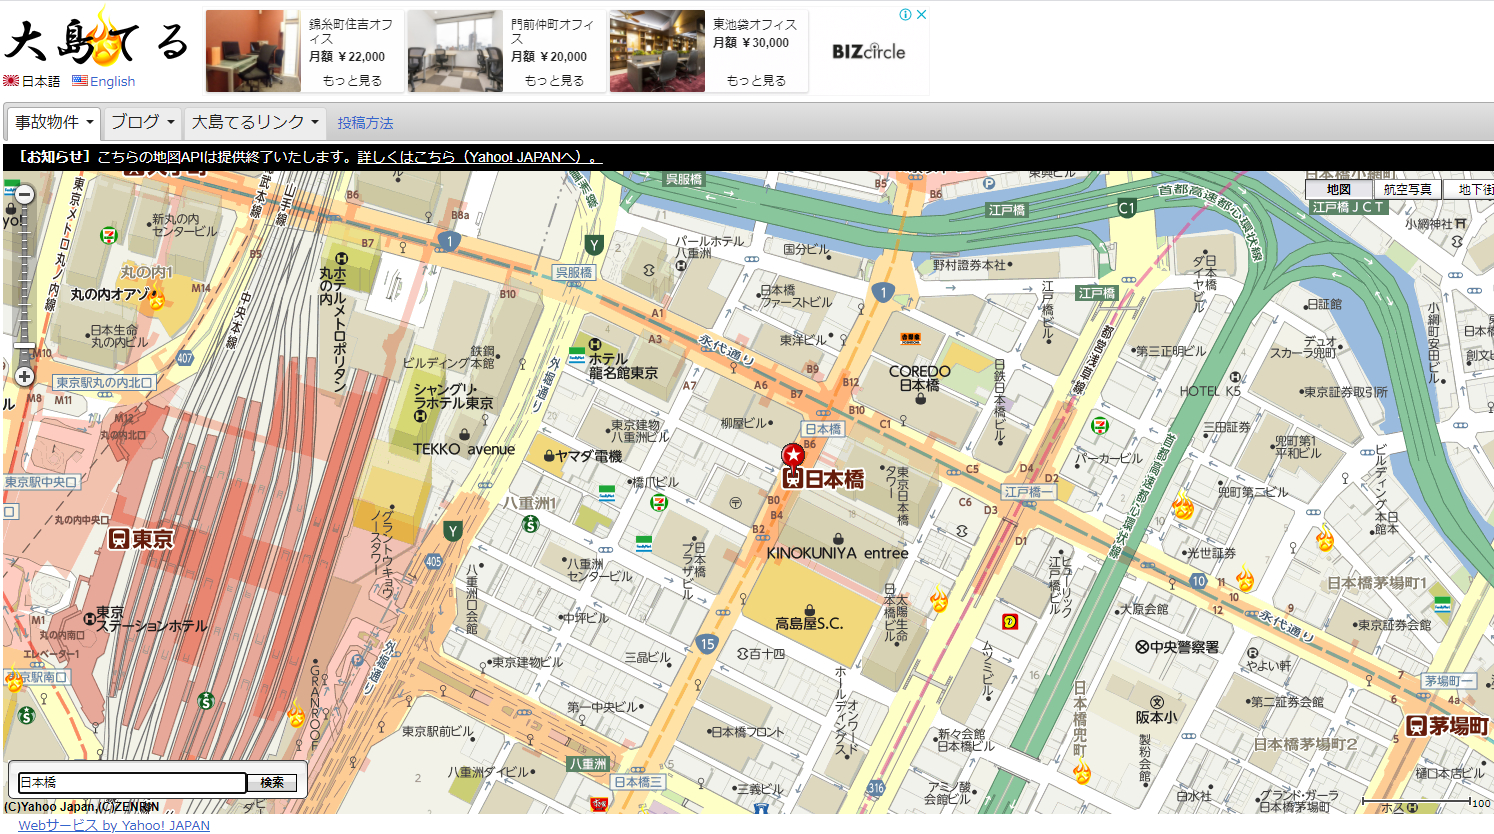The width and height of the screenshot is (1494, 834).
Task: Open the flame marker left of 兜町第二ビル
Action: click(x=1183, y=506)
